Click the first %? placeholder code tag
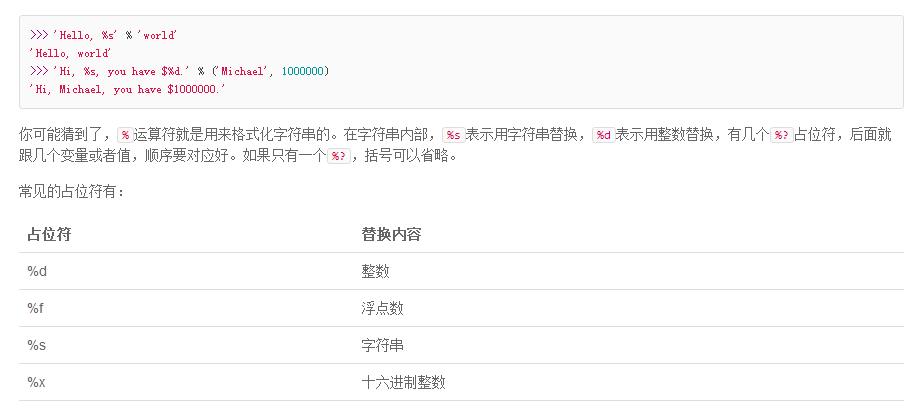Viewport: 913px width, 410px height. click(782, 135)
